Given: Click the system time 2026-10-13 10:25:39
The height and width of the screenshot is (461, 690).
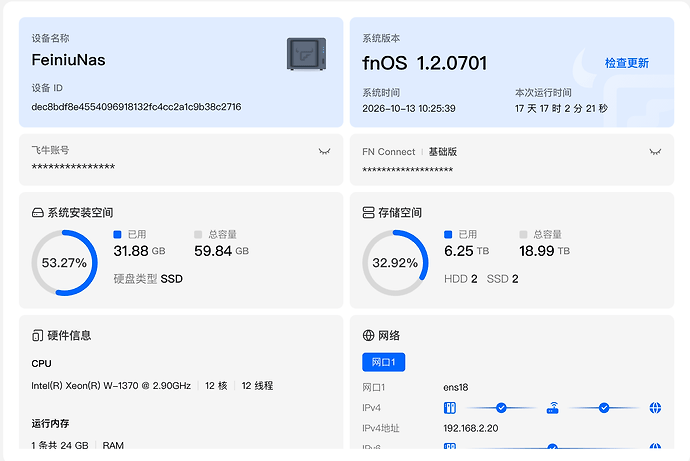Looking at the screenshot, I should [409, 109].
